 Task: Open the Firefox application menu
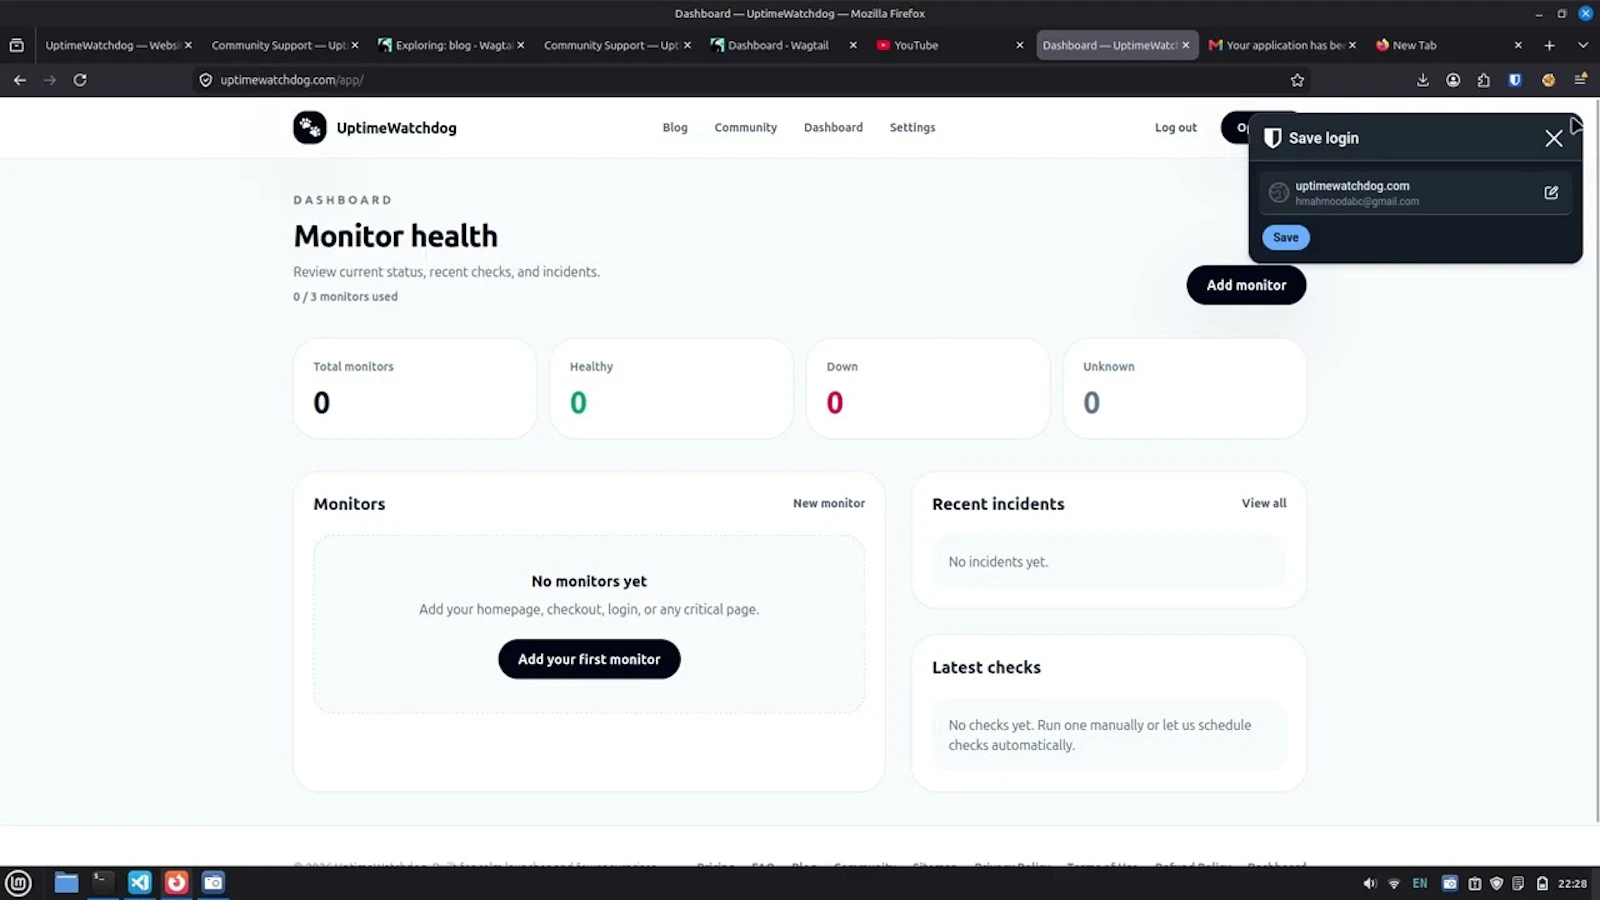pyautogui.click(x=1581, y=80)
